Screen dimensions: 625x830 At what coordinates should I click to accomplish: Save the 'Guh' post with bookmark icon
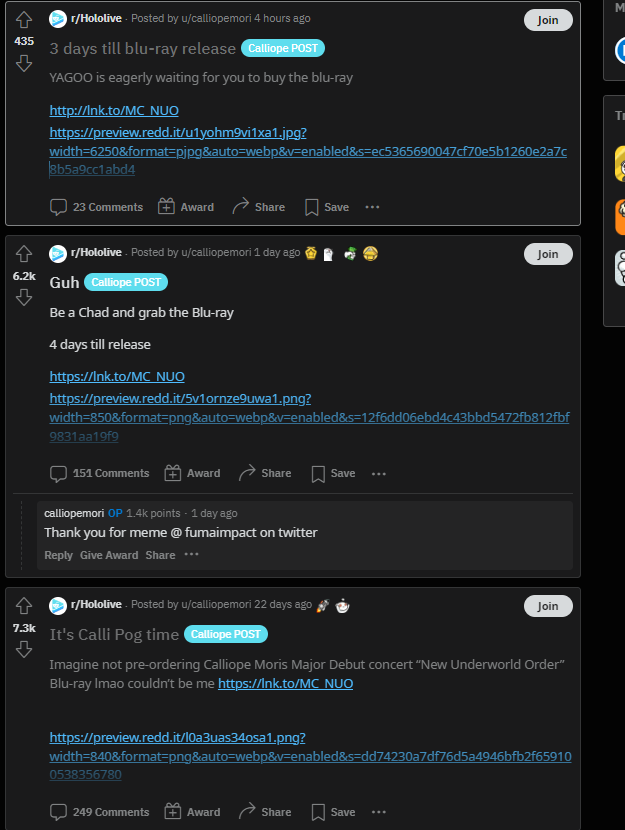(x=333, y=473)
